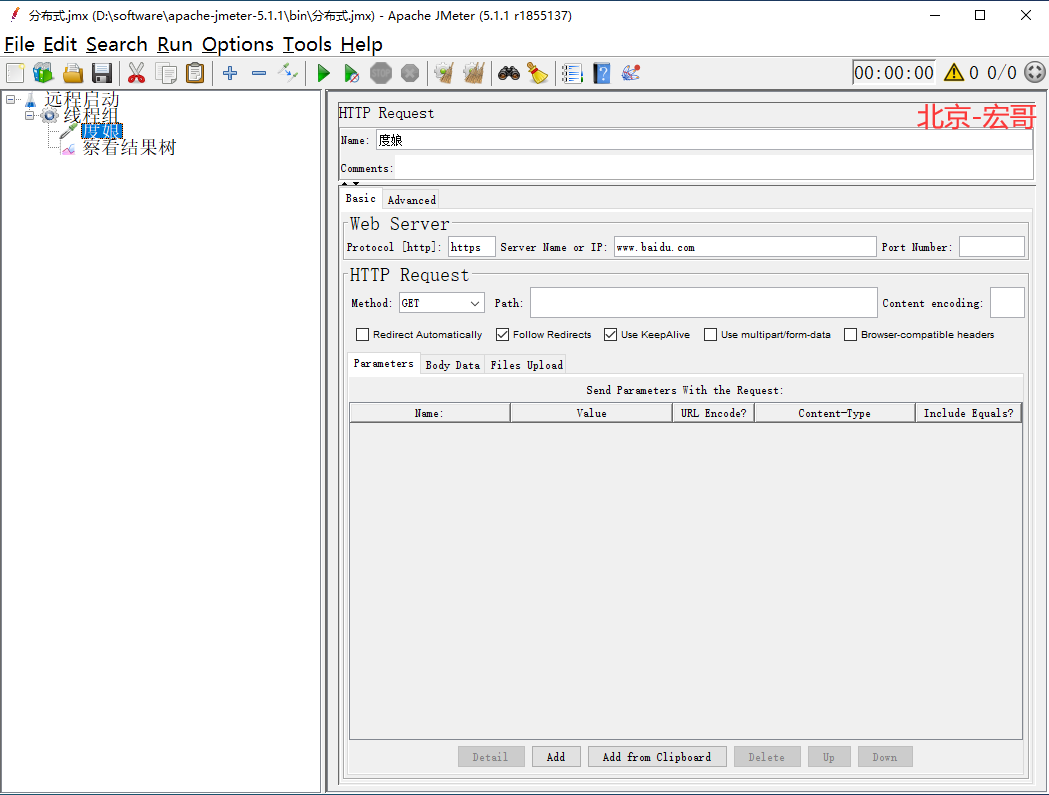Select the Parameters tab
This screenshot has height=795, width=1049.
[x=384, y=363]
